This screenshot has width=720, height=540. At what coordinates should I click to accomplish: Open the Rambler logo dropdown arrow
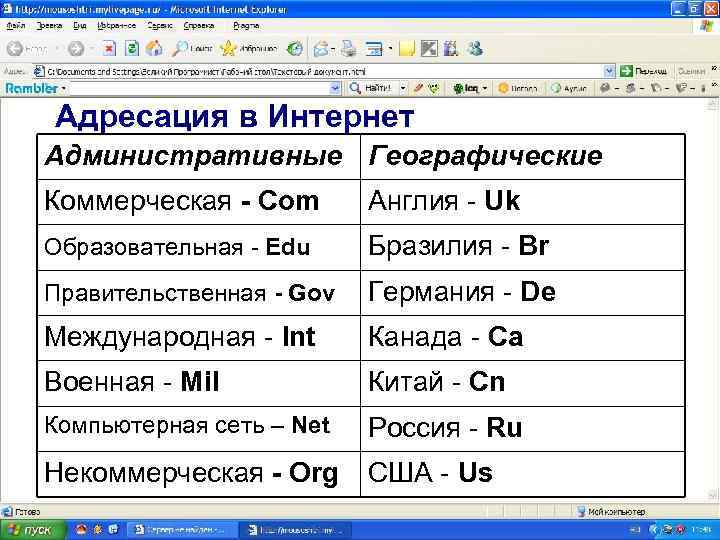tap(64, 88)
